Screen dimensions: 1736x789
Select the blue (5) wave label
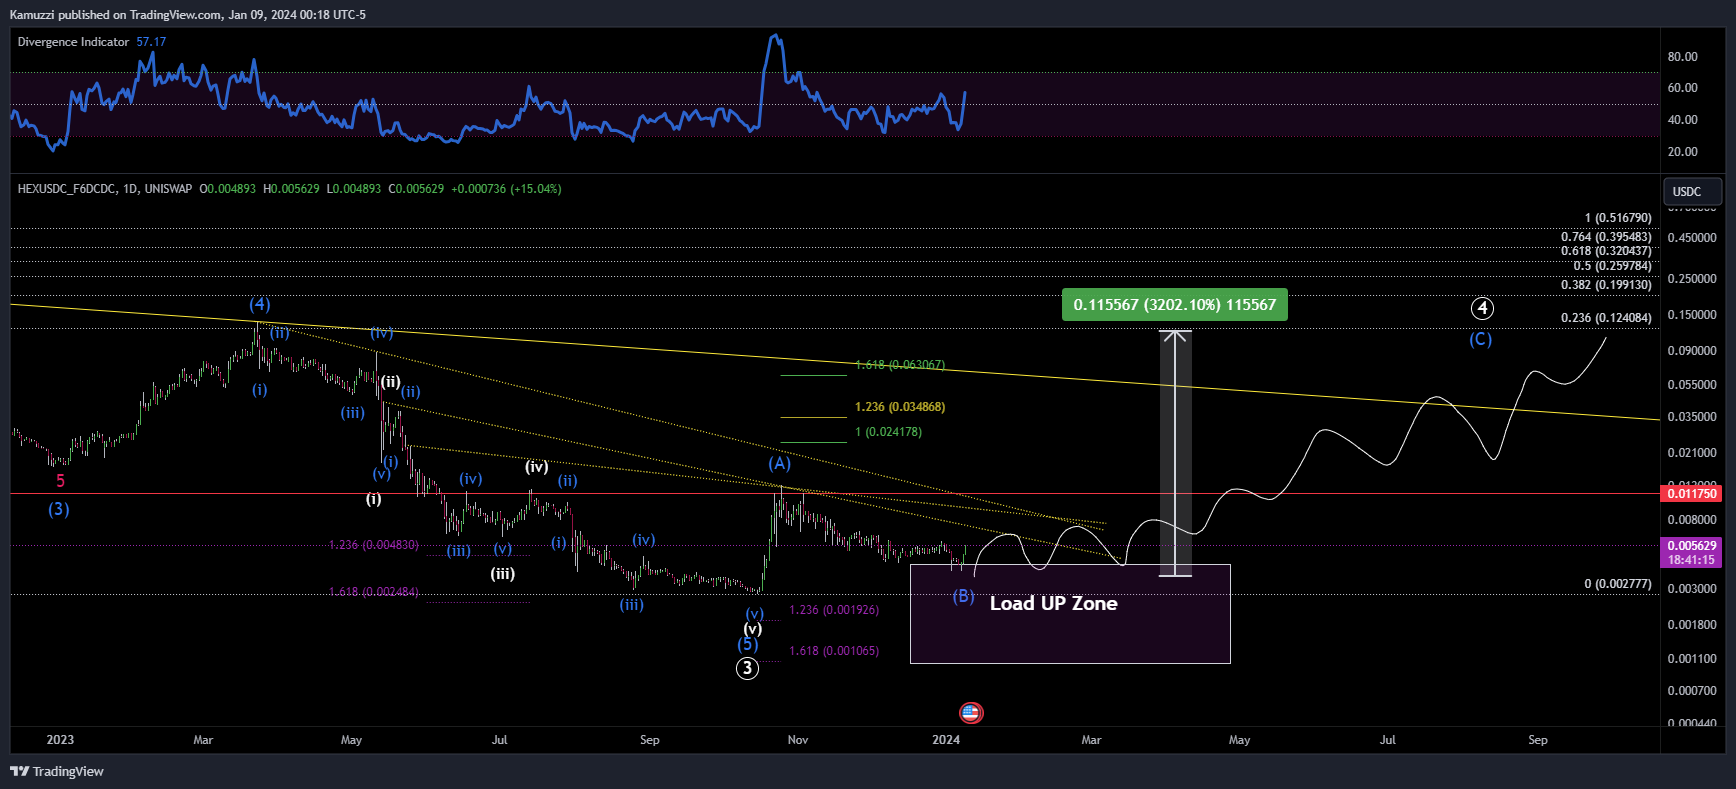pyautogui.click(x=748, y=644)
